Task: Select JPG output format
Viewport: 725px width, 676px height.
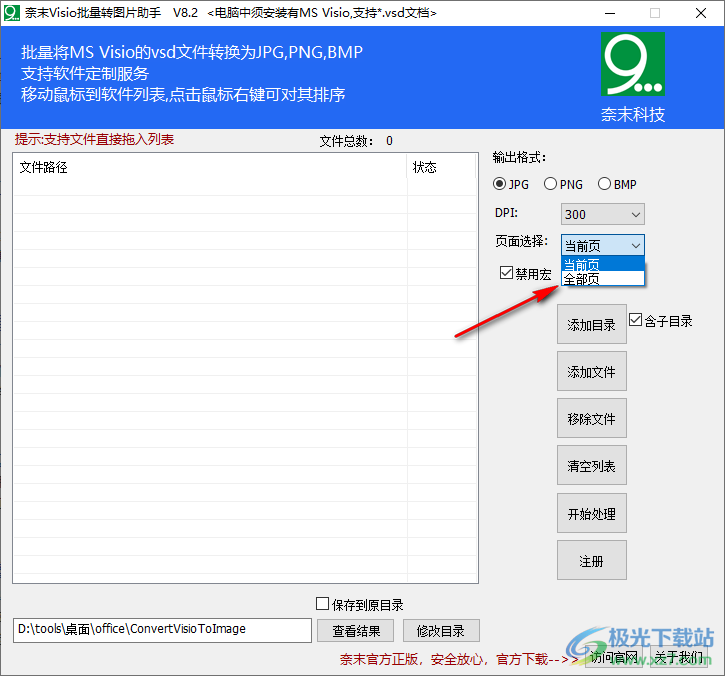Action: 510,184
